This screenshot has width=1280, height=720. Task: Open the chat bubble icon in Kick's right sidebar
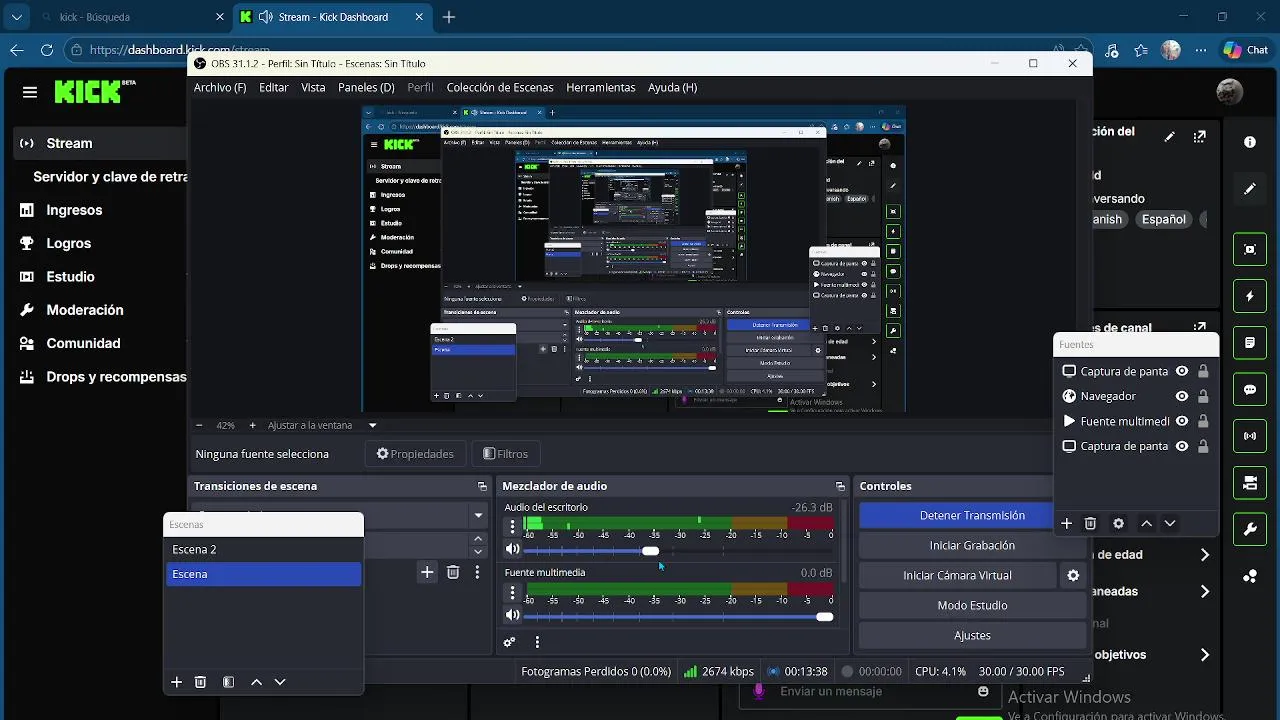[x=1250, y=389]
